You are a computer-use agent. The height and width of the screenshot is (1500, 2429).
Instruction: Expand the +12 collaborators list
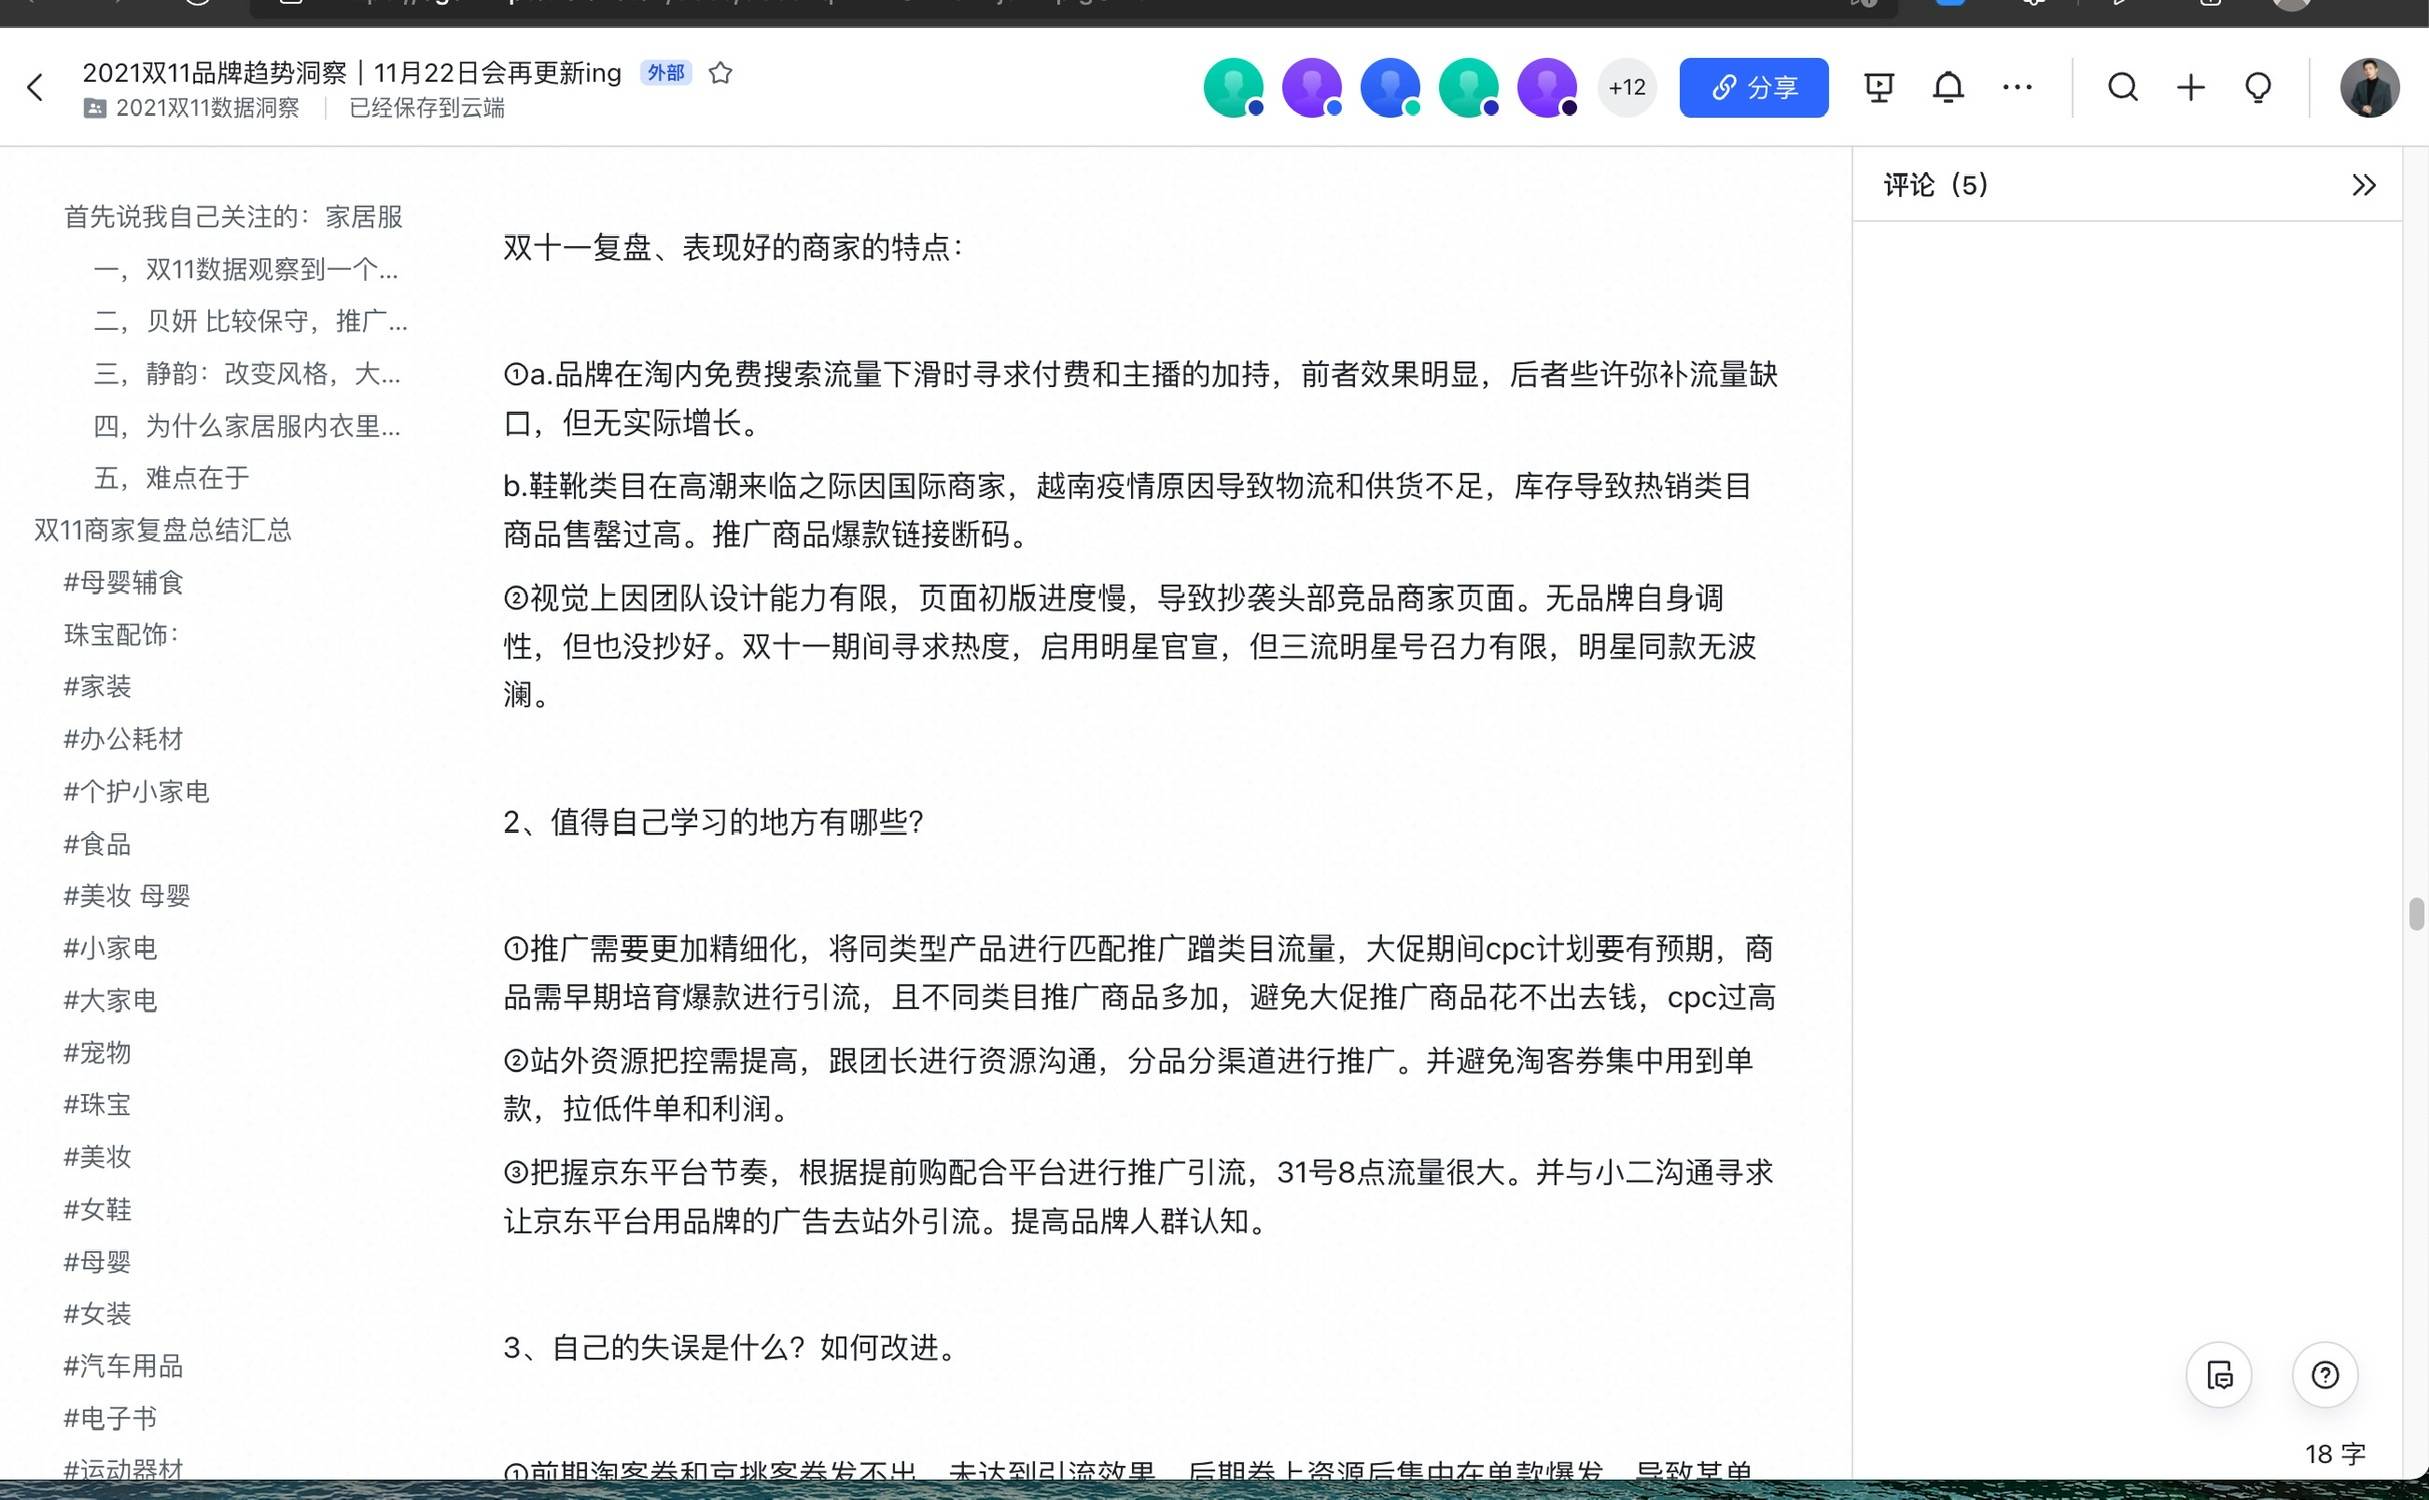(1627, 88)
